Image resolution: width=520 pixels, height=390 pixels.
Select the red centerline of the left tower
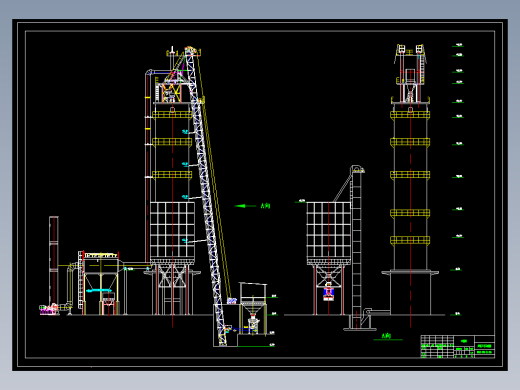pos(172,217)
